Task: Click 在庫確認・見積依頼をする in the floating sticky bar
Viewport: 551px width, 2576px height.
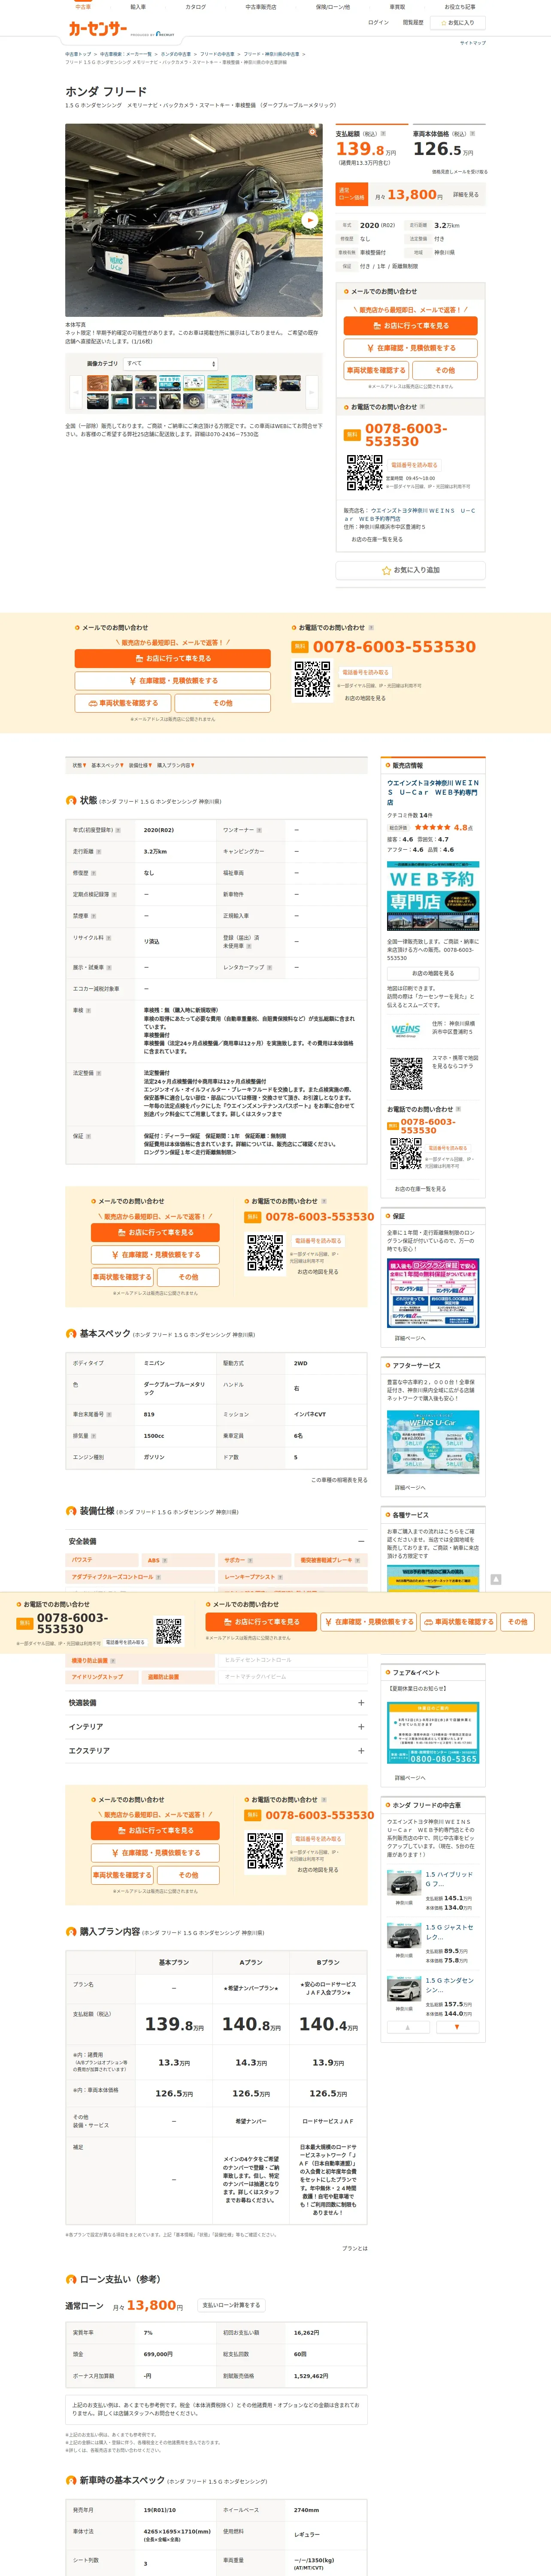Action: [369, 1622]
